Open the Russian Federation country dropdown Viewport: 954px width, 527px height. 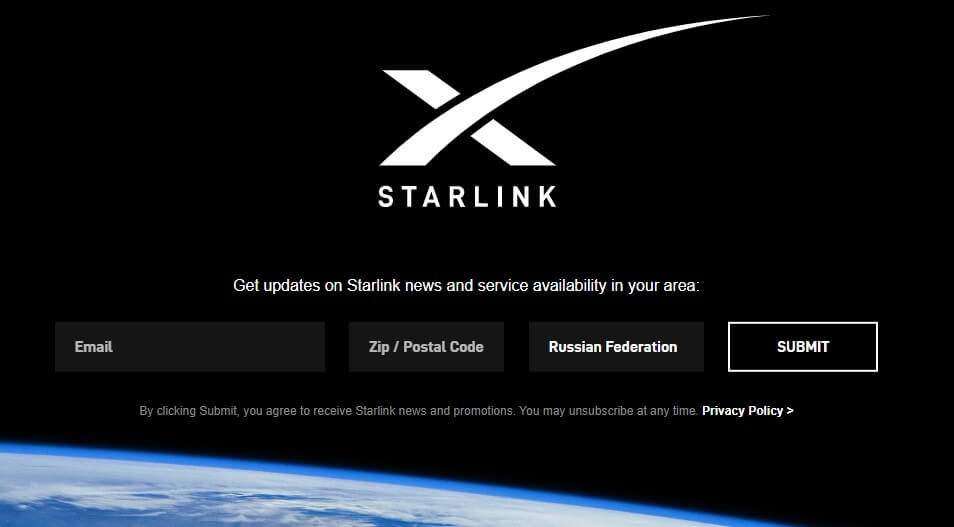coord(616,347)
